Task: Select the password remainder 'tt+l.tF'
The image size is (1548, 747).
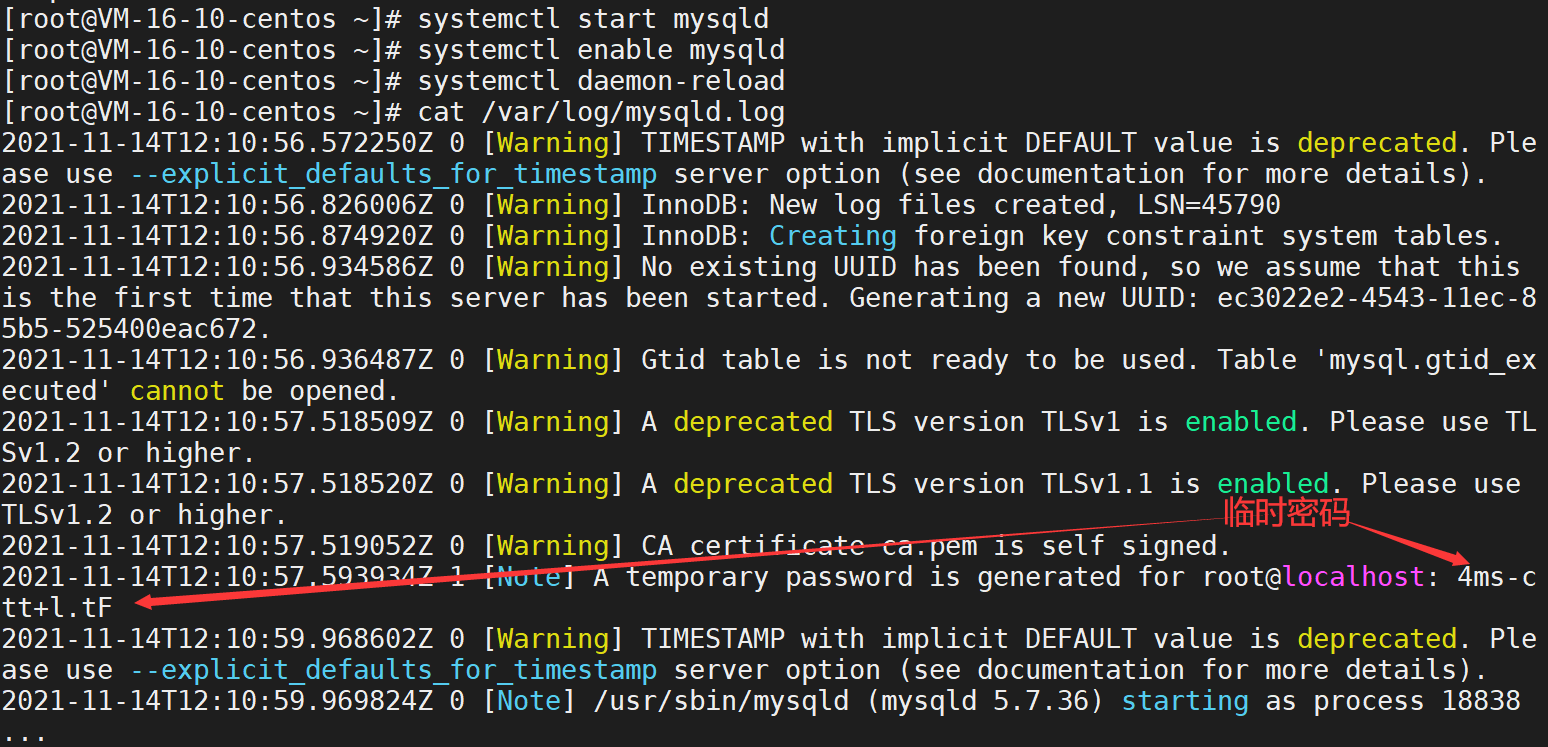Action: pyautogui.click(x=57, y=607)
